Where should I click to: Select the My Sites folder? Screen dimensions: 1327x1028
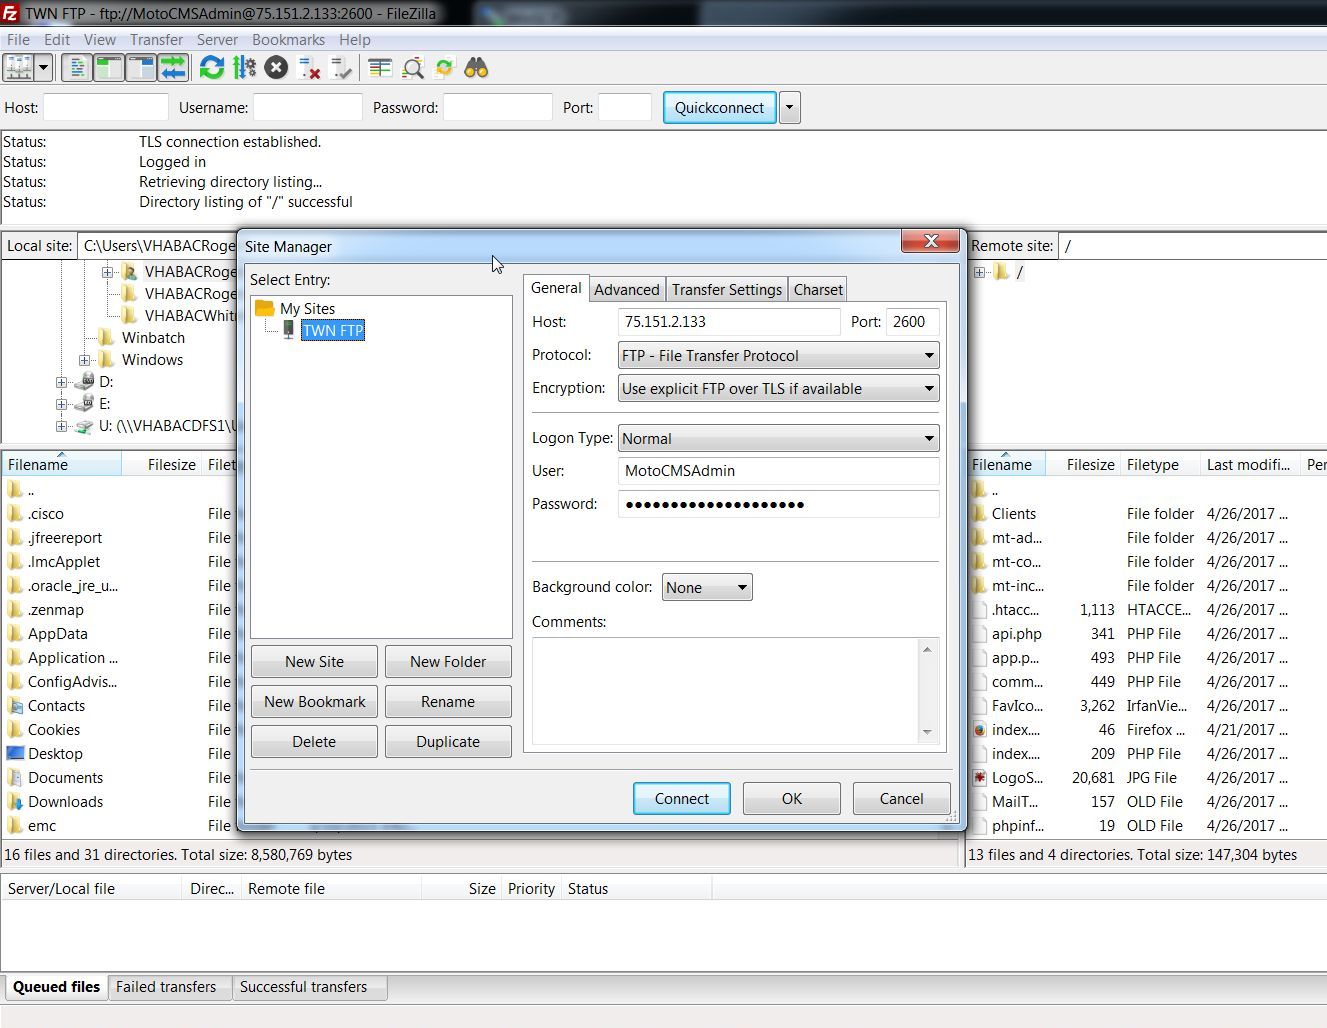coord(307,308)
